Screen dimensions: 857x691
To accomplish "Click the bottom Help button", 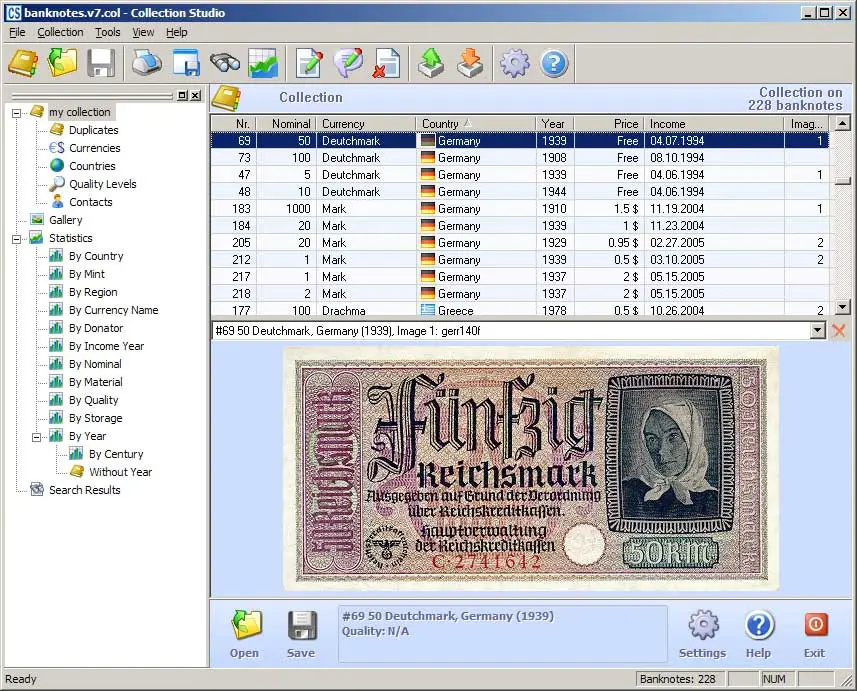I will click(x=759, y=634).
